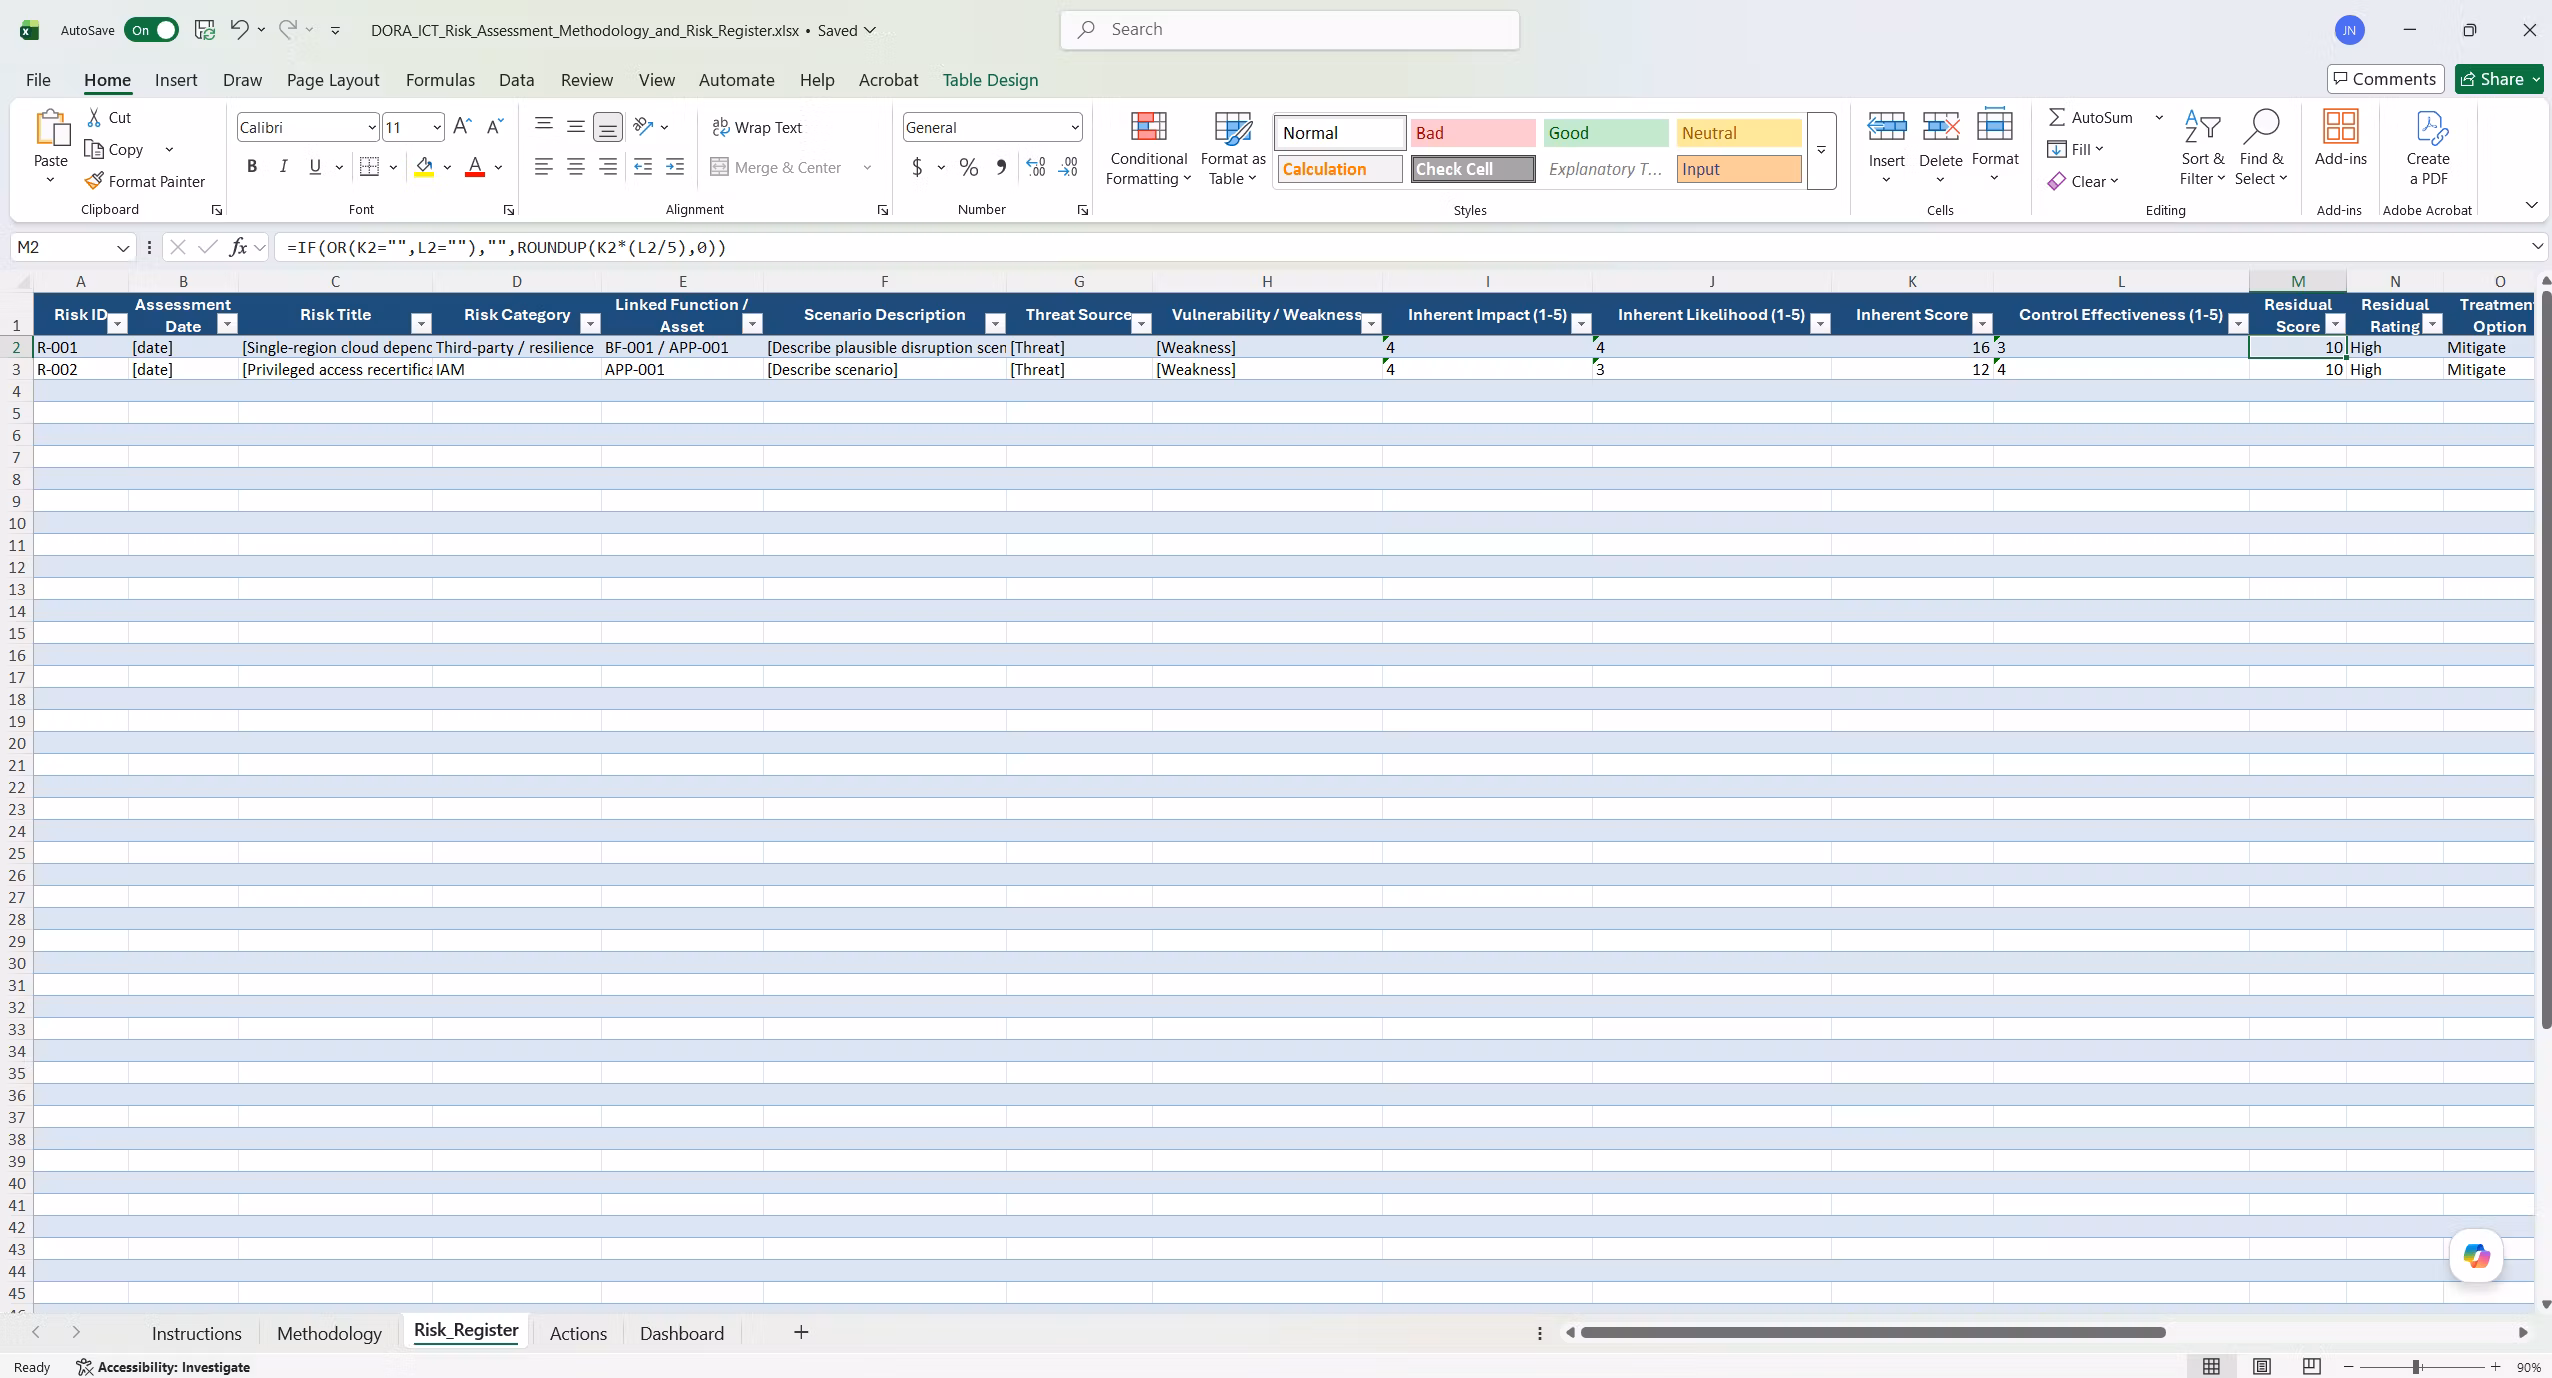Switch to the Dashboard sheet tab
2552x1378 pixels.
tap(682, 1333)
